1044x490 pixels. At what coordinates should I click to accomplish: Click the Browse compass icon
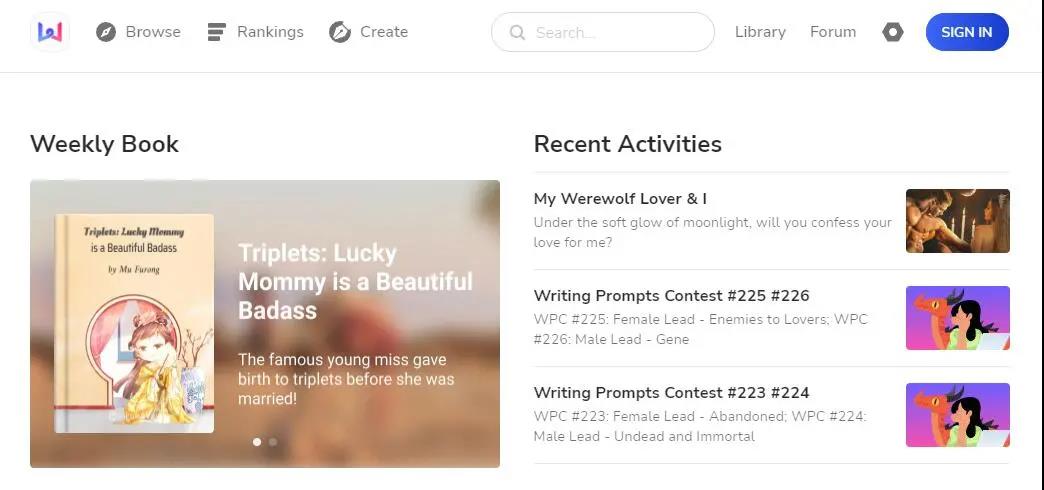coord(106,32)
